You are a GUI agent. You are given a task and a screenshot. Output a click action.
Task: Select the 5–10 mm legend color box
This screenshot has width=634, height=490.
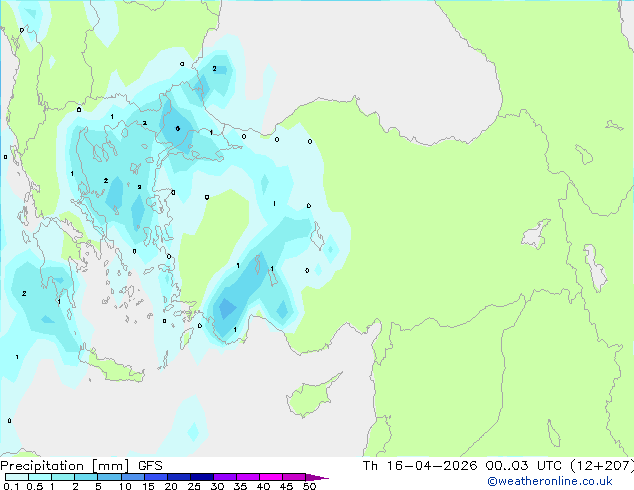(110, 477)
